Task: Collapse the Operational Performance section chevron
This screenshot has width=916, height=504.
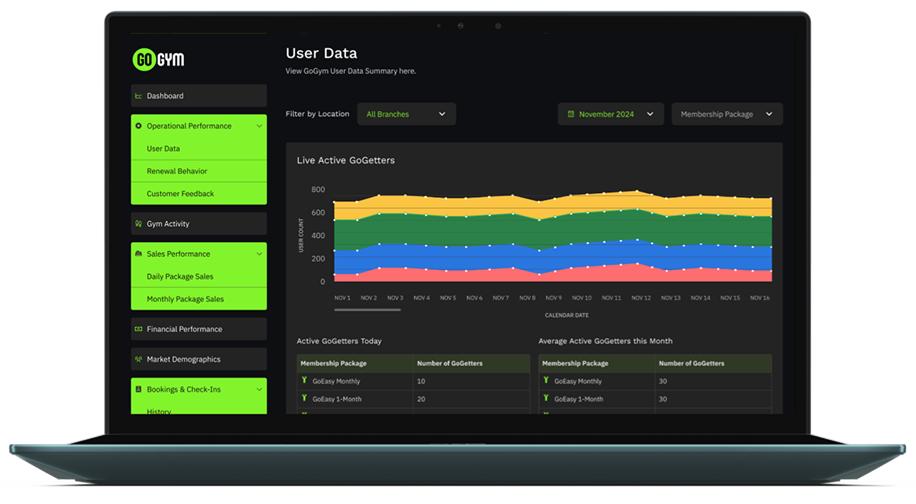Action: 259,126
